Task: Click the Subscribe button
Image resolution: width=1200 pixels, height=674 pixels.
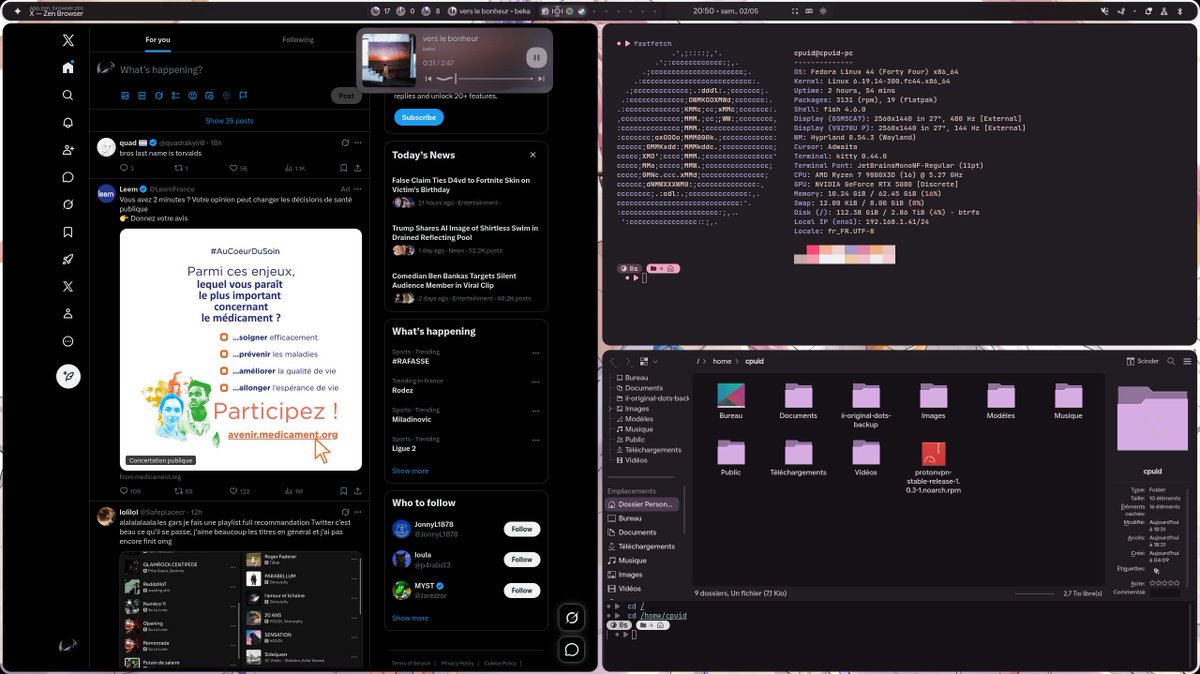Action: point(418,117)
